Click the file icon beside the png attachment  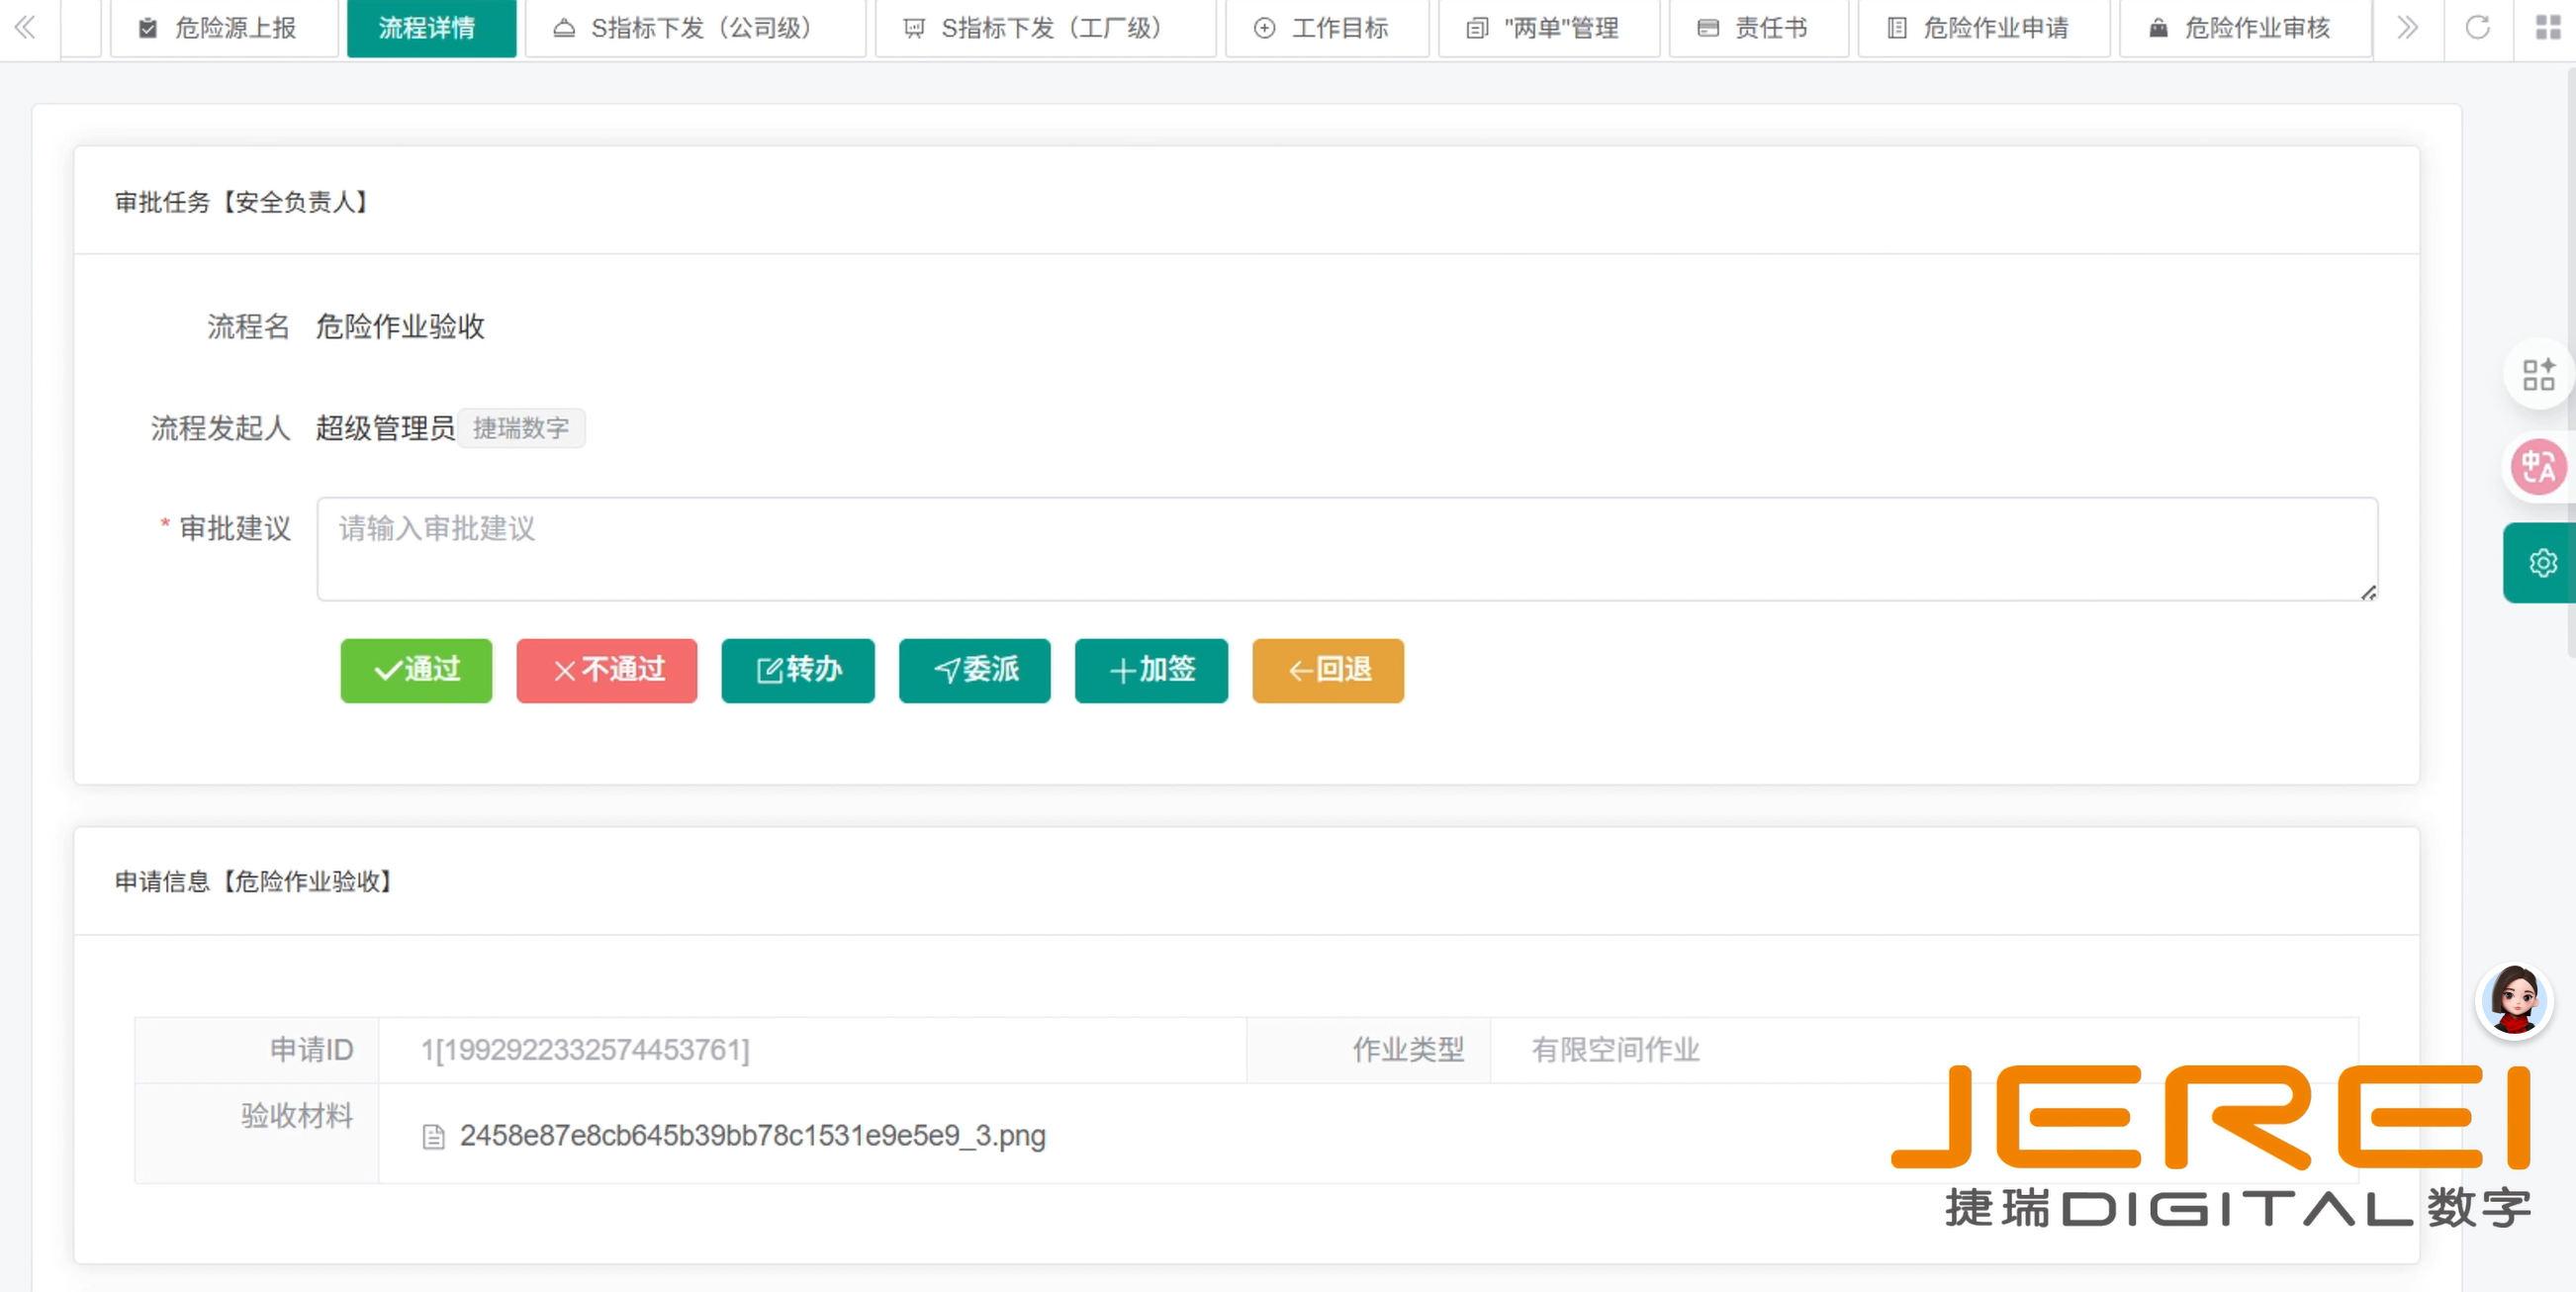(x=433, y=1137)
